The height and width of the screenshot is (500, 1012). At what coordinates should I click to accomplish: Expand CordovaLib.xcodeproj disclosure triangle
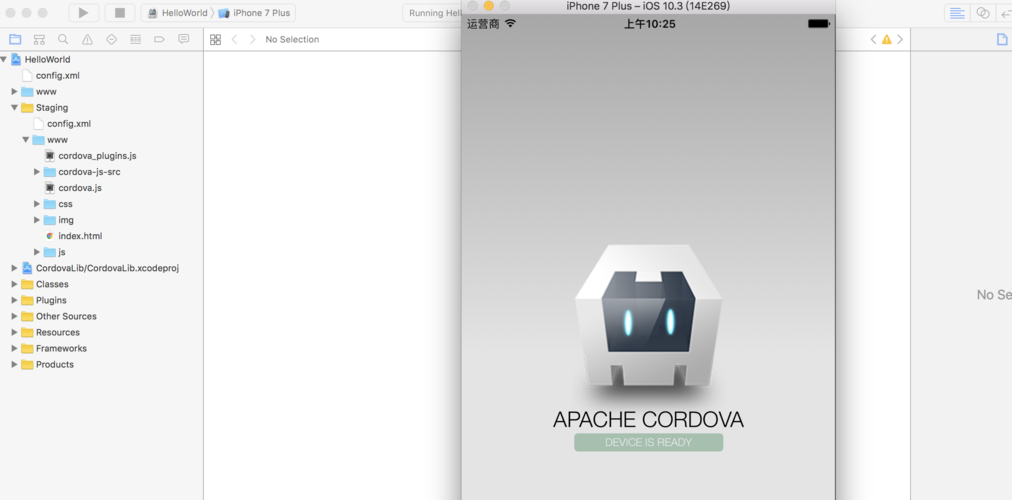pos(14,268)
